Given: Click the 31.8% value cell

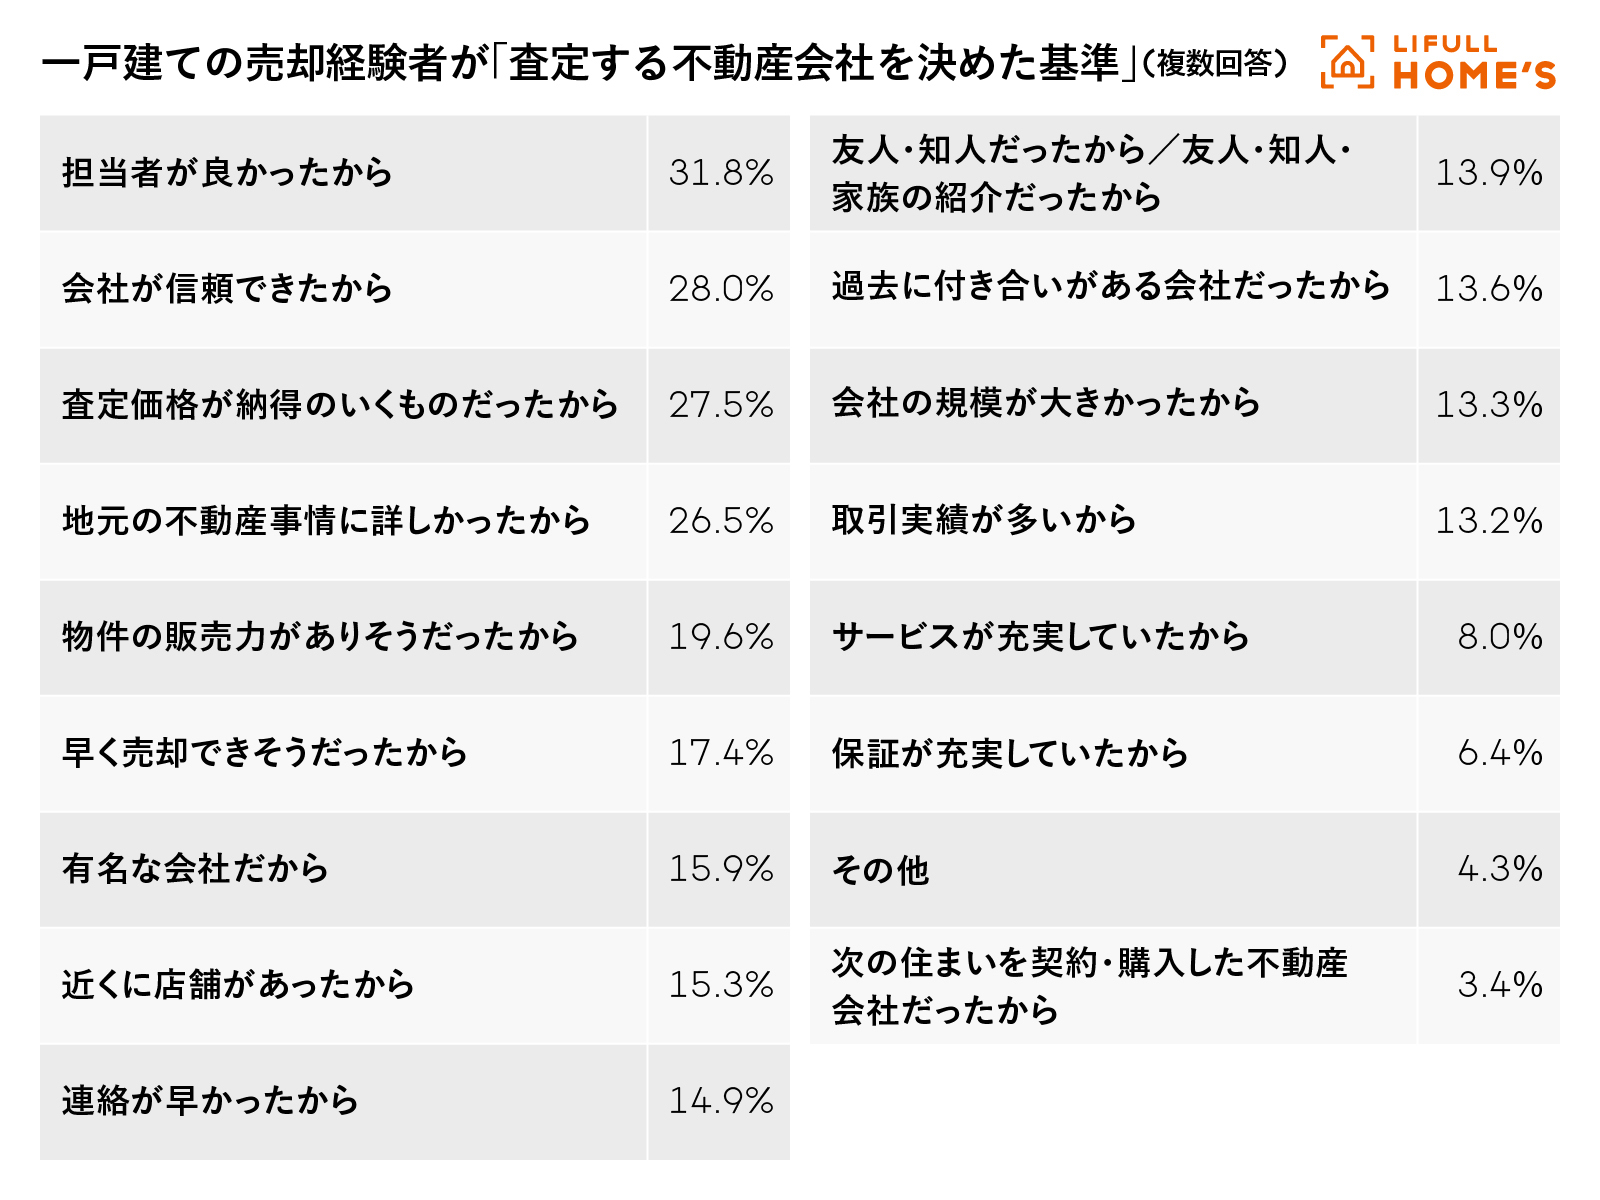Looking at the screenshot, I should pos(720,173).
